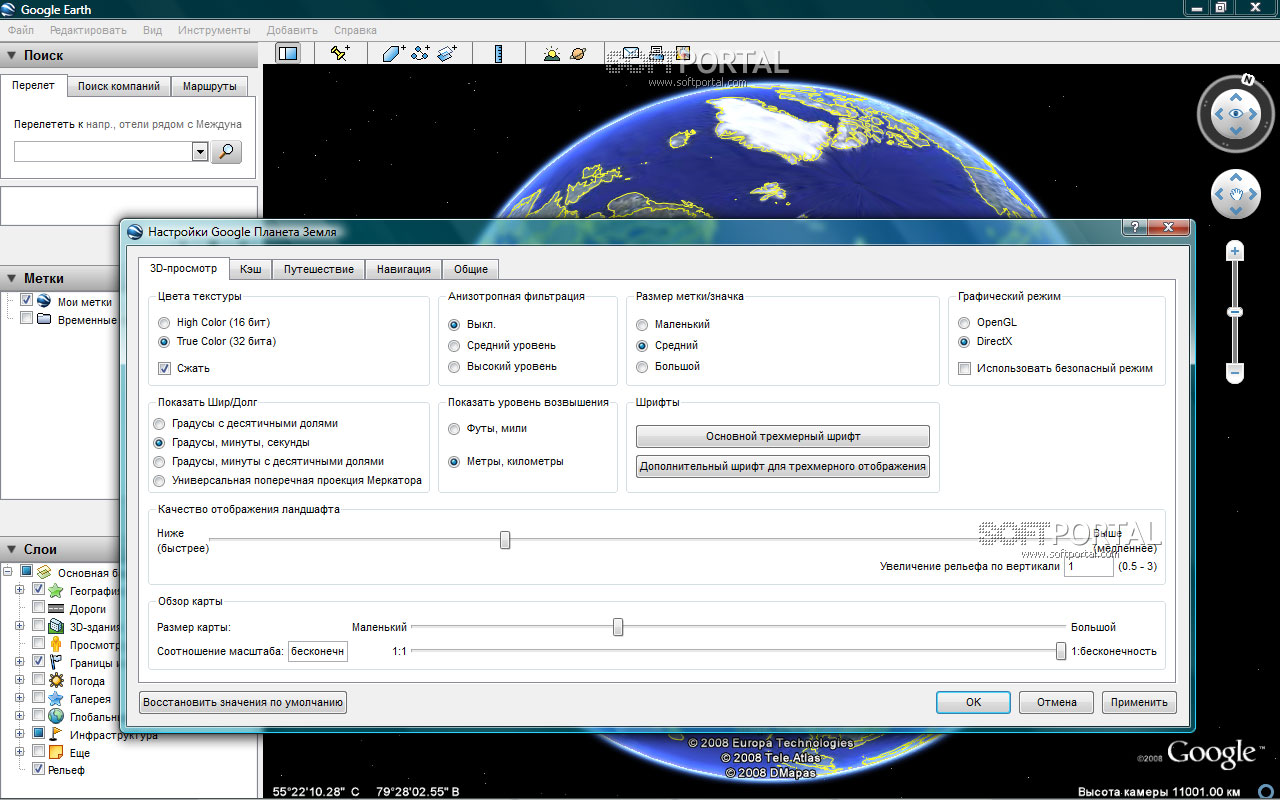Click the blue star icon beside Галерея
1280x800 pixels.
pos(56,698)
